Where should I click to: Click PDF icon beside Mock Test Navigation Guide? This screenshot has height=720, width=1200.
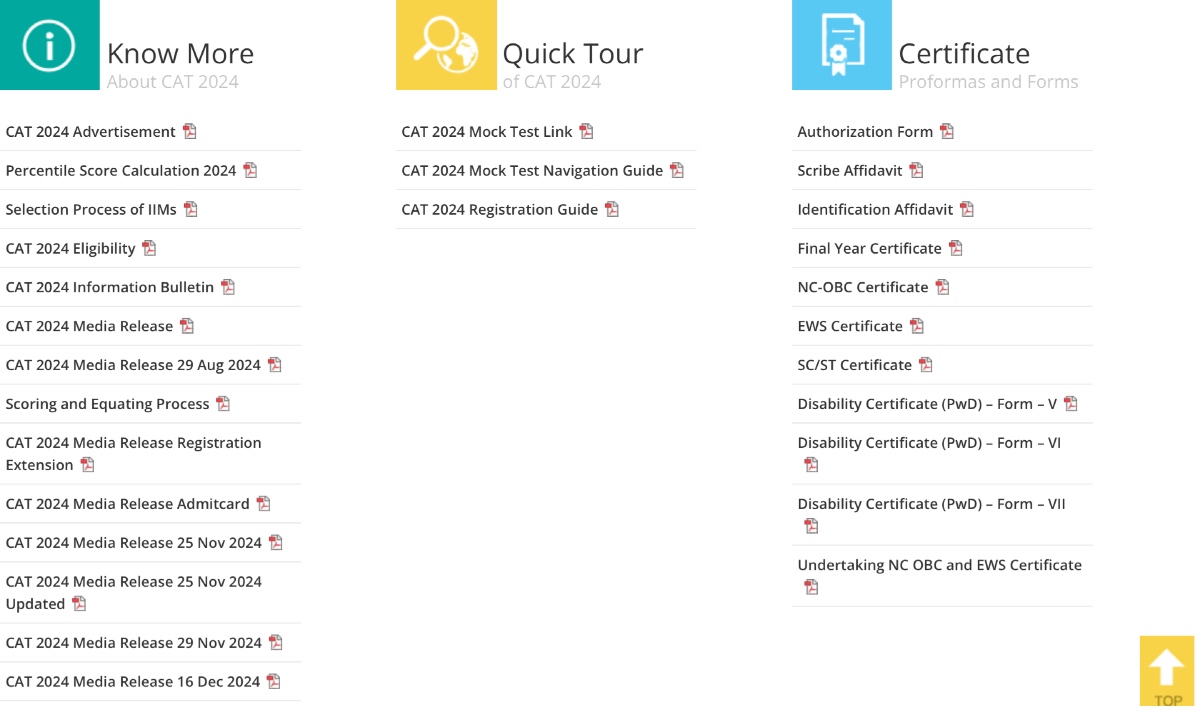click(677, 170)
